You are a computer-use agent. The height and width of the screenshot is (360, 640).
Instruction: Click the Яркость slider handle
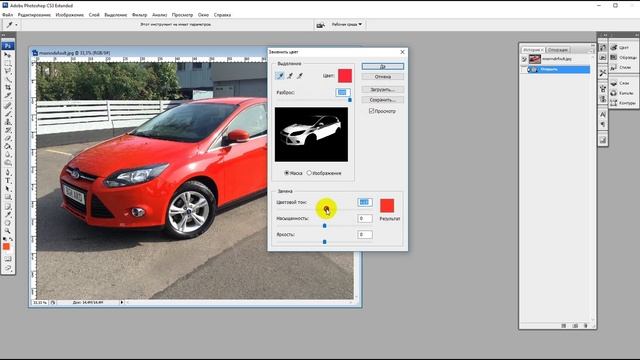[x=324, y=242]
